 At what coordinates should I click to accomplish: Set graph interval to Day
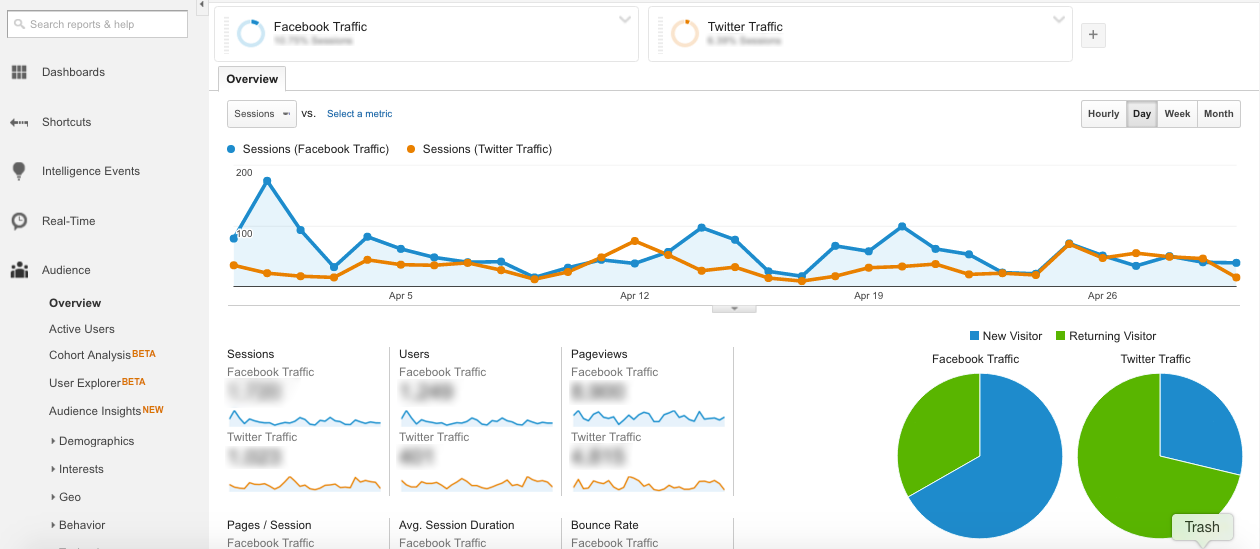coord(1142,114)
